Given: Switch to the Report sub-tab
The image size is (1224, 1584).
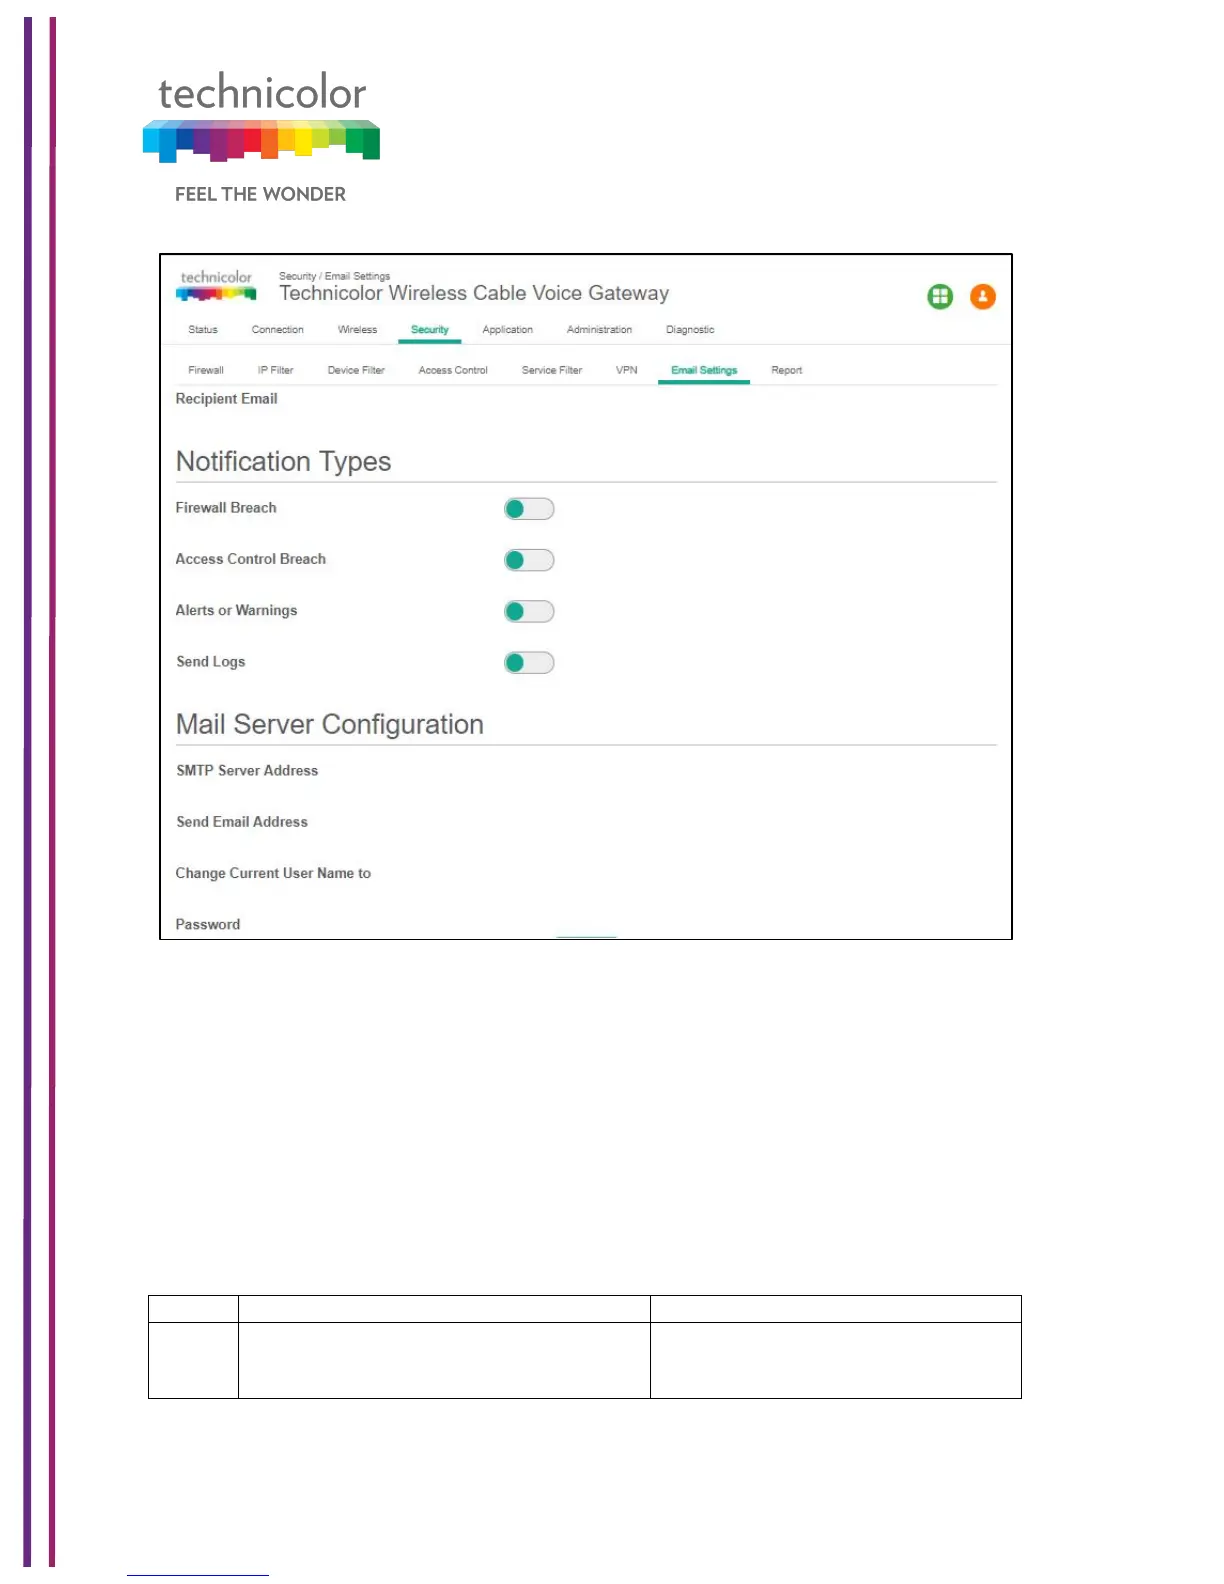Looking at the screenshot, I should pyautogui.click(x=787, y=370).
